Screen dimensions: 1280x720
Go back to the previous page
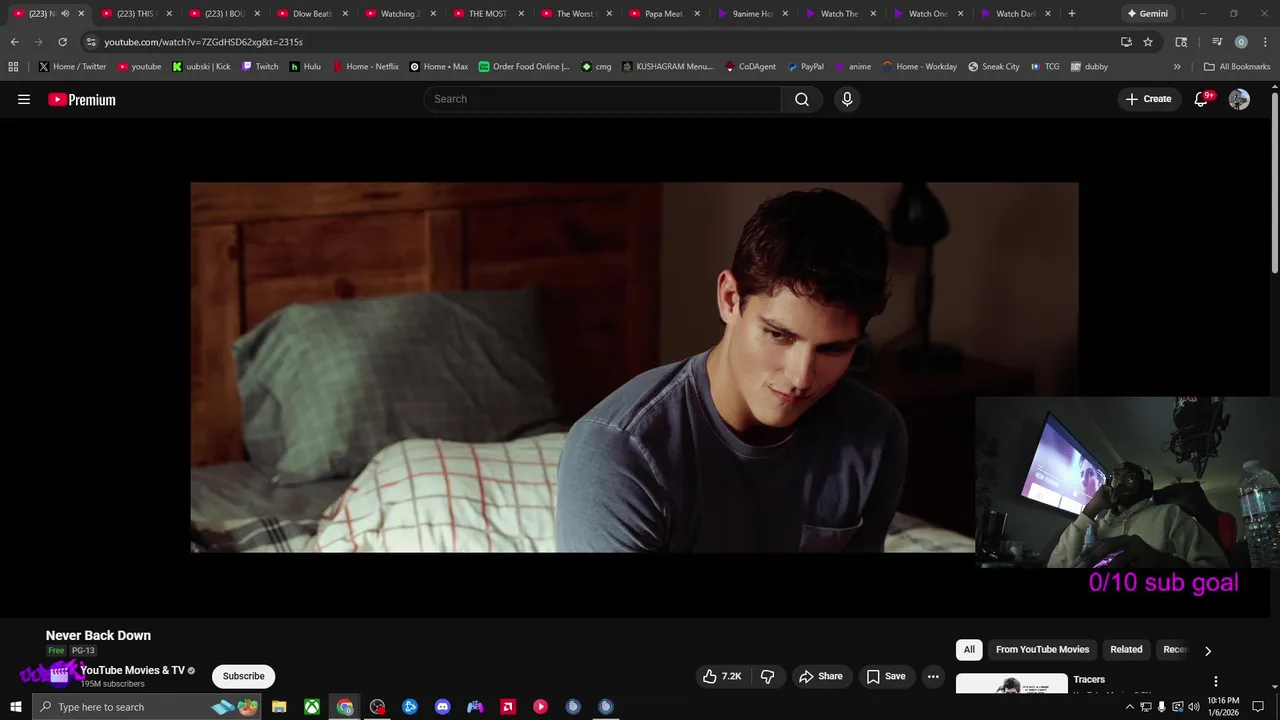click(14, 42)
